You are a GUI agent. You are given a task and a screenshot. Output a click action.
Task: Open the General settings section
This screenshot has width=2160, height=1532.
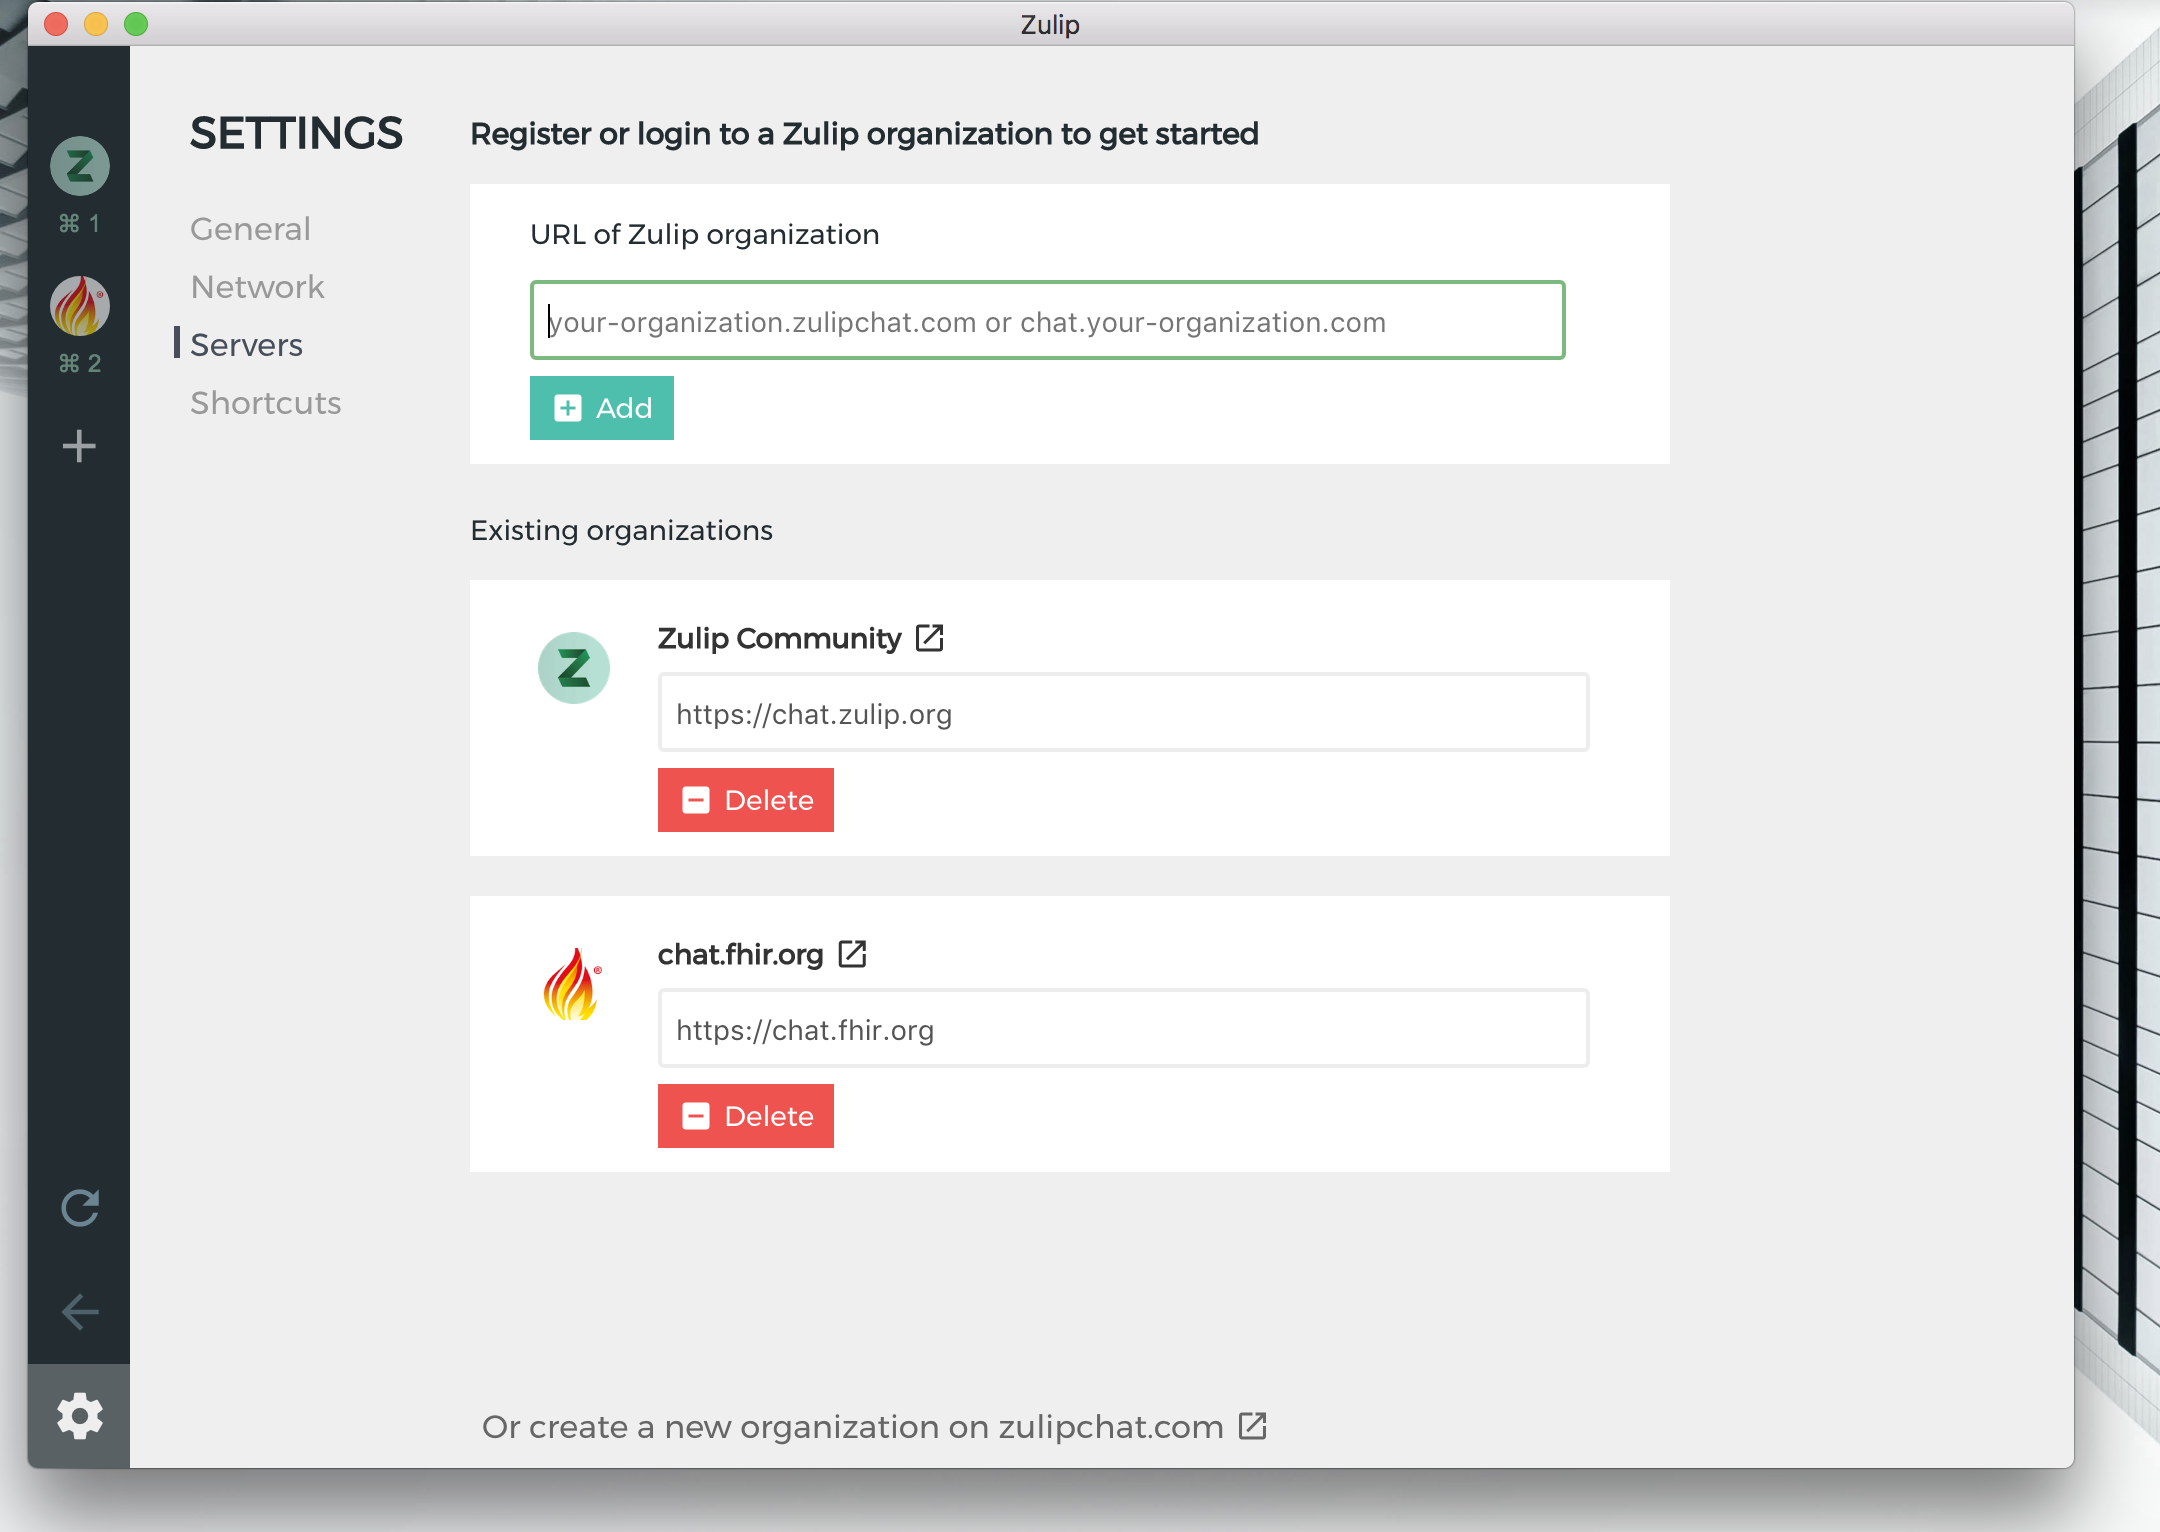coord(250,229)
